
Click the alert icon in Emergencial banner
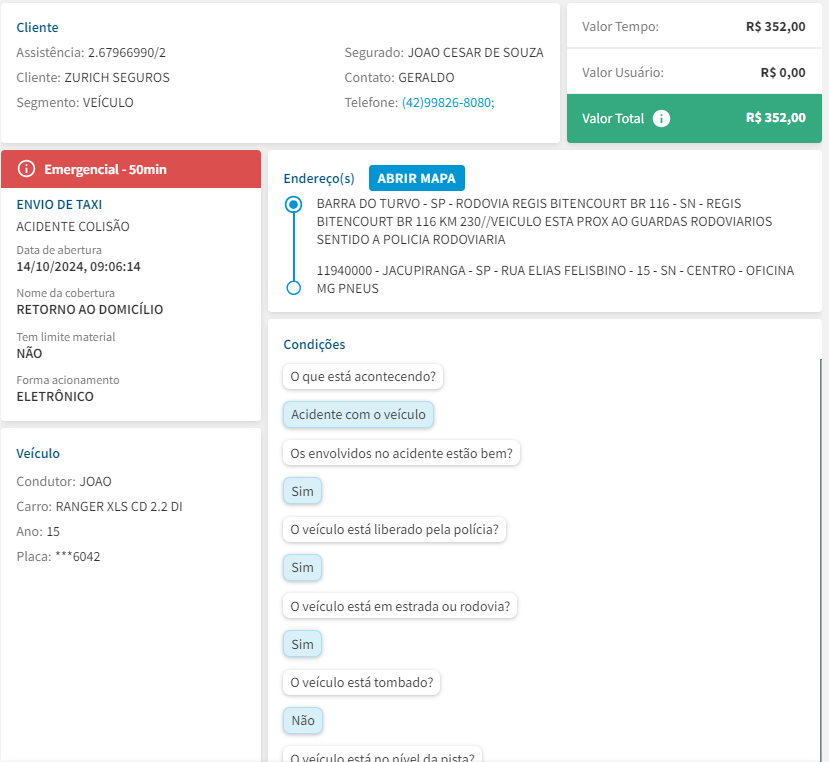point(27,169)
